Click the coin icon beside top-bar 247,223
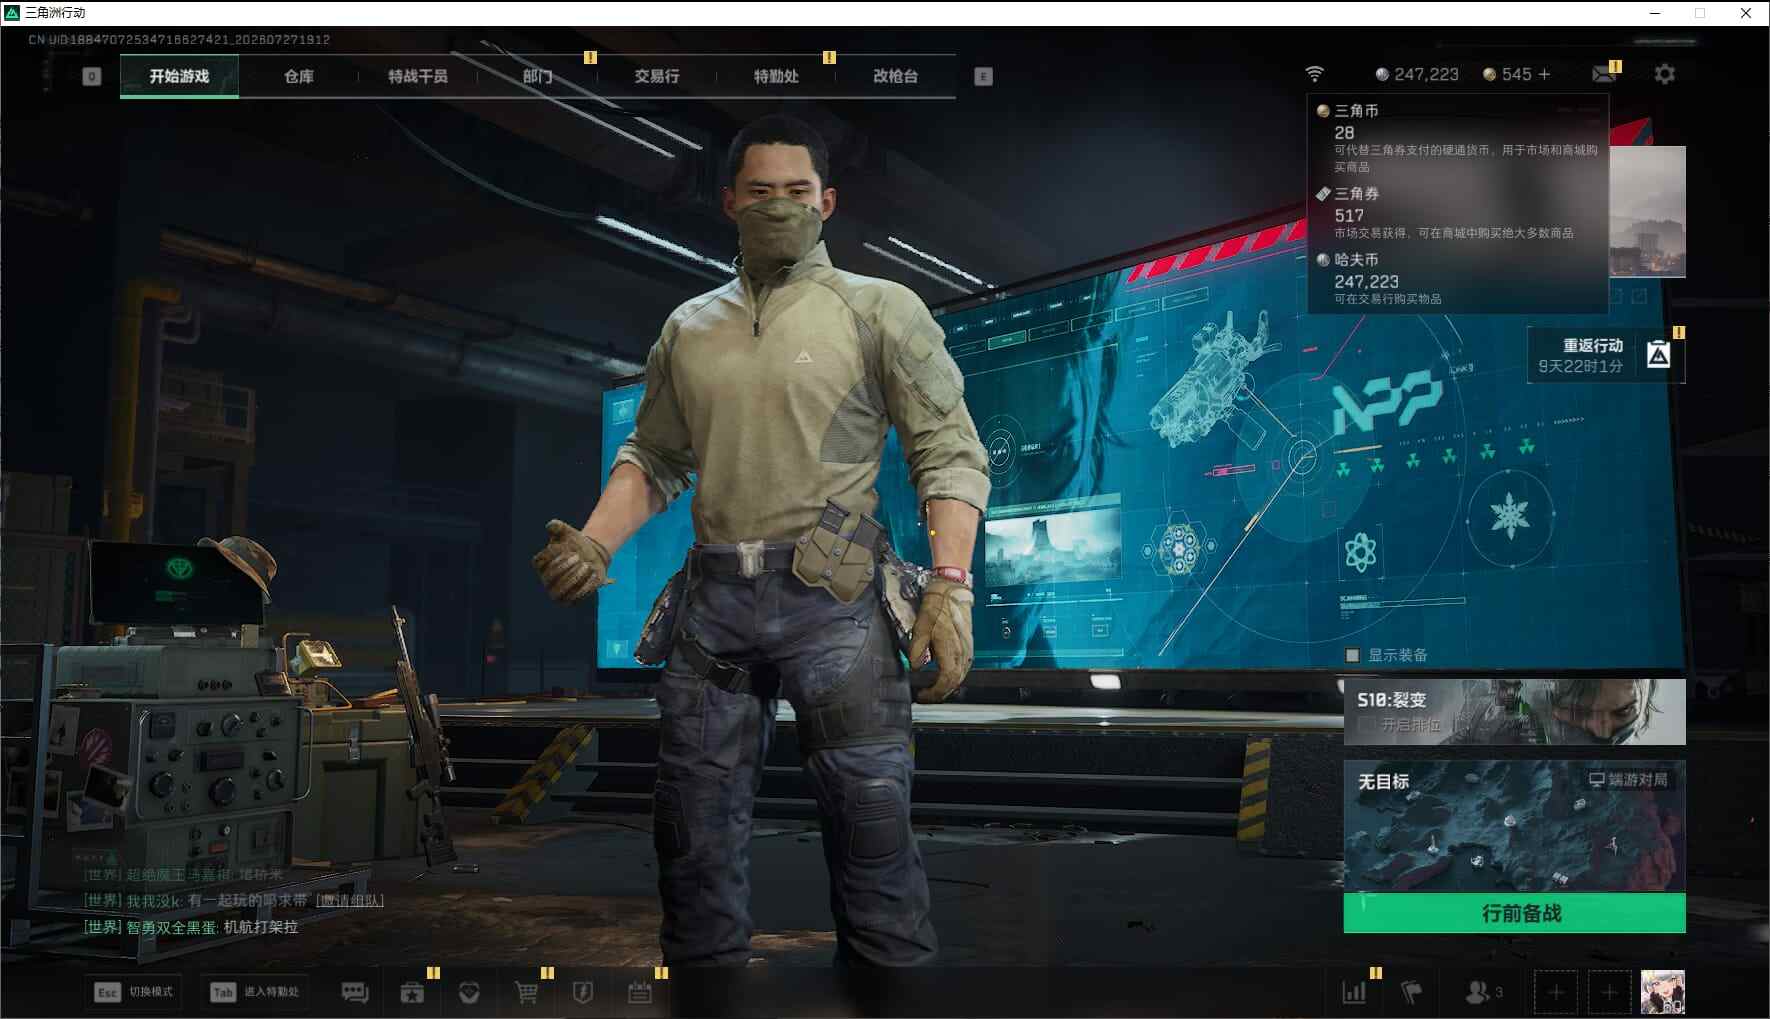Screen dimensions: 1770x1019 point(1382,74)
